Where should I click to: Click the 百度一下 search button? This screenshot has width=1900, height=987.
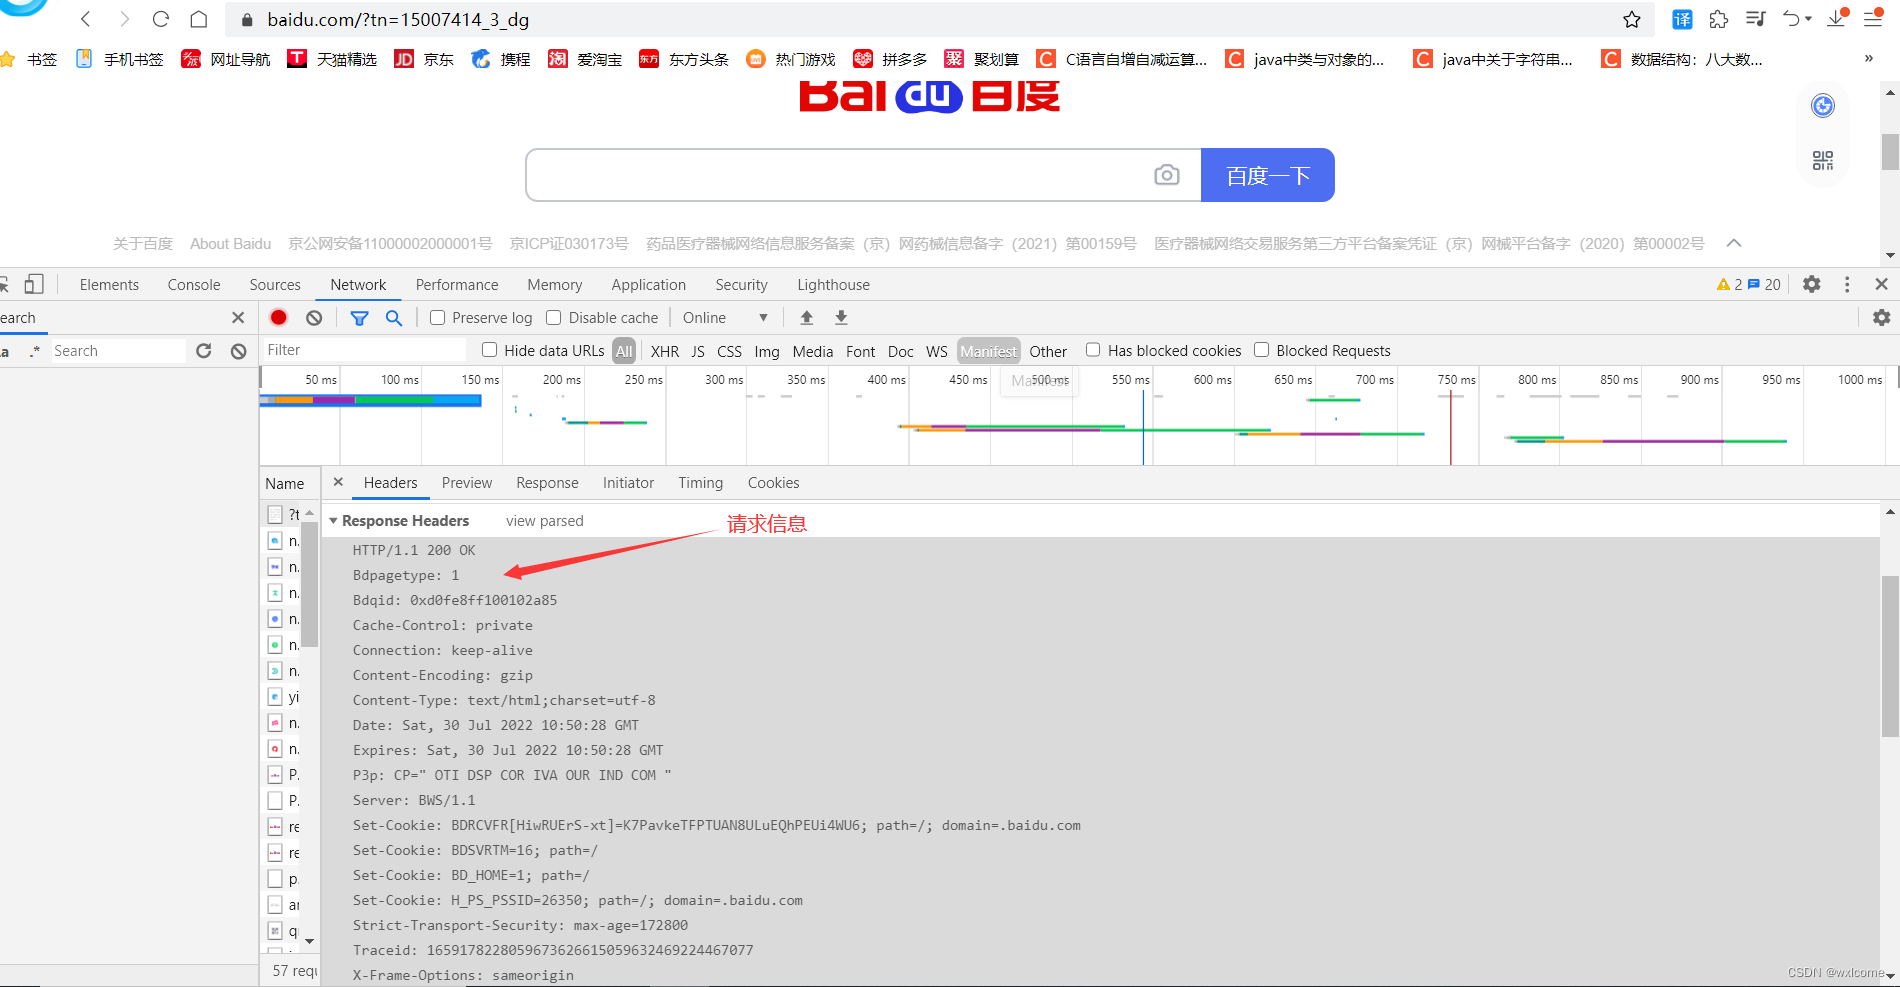pyautogui.click(x=1267, y=175)
